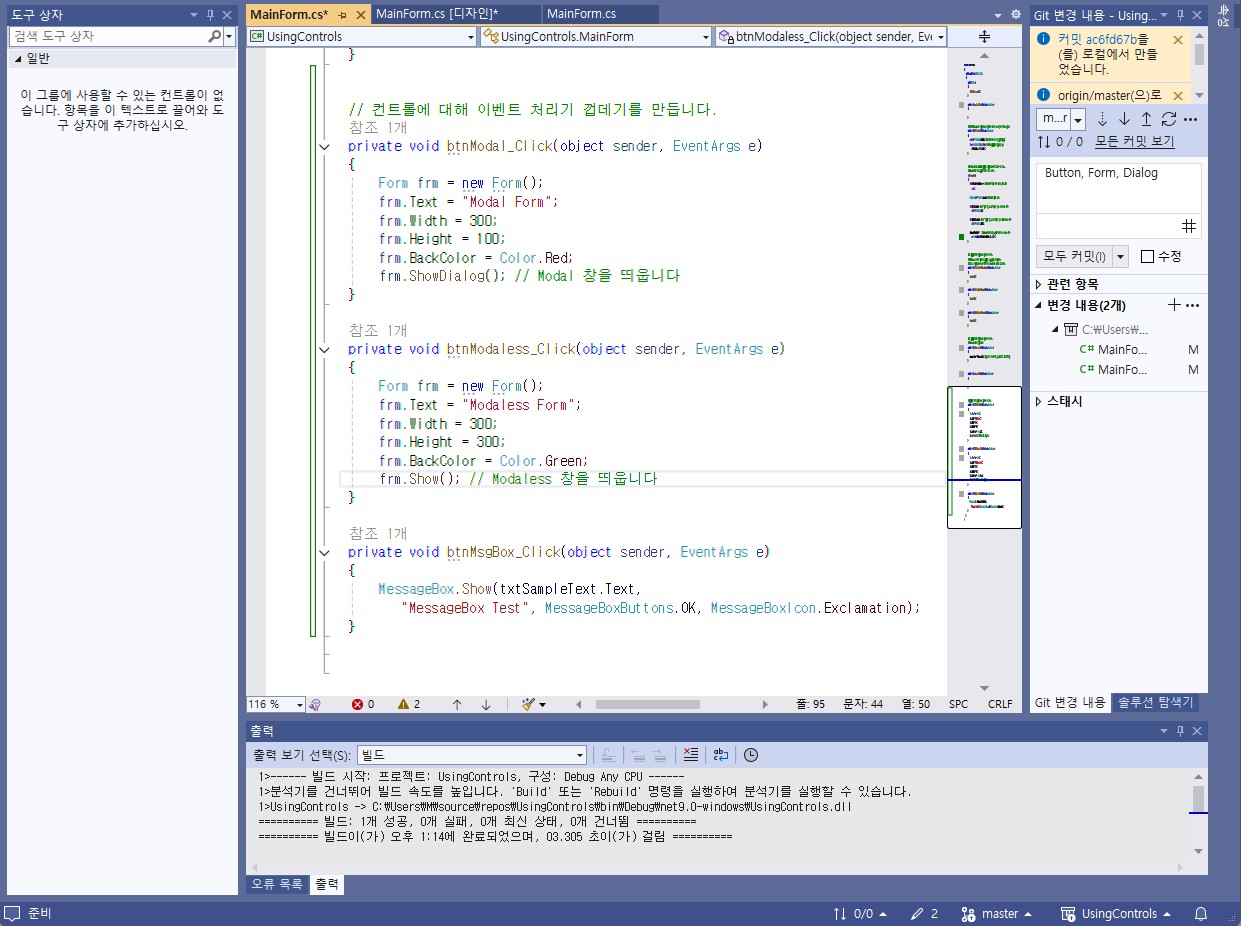1241x926 pixels.
Task: Toggle word wrap in output window
Action: (x=721, y=755)
